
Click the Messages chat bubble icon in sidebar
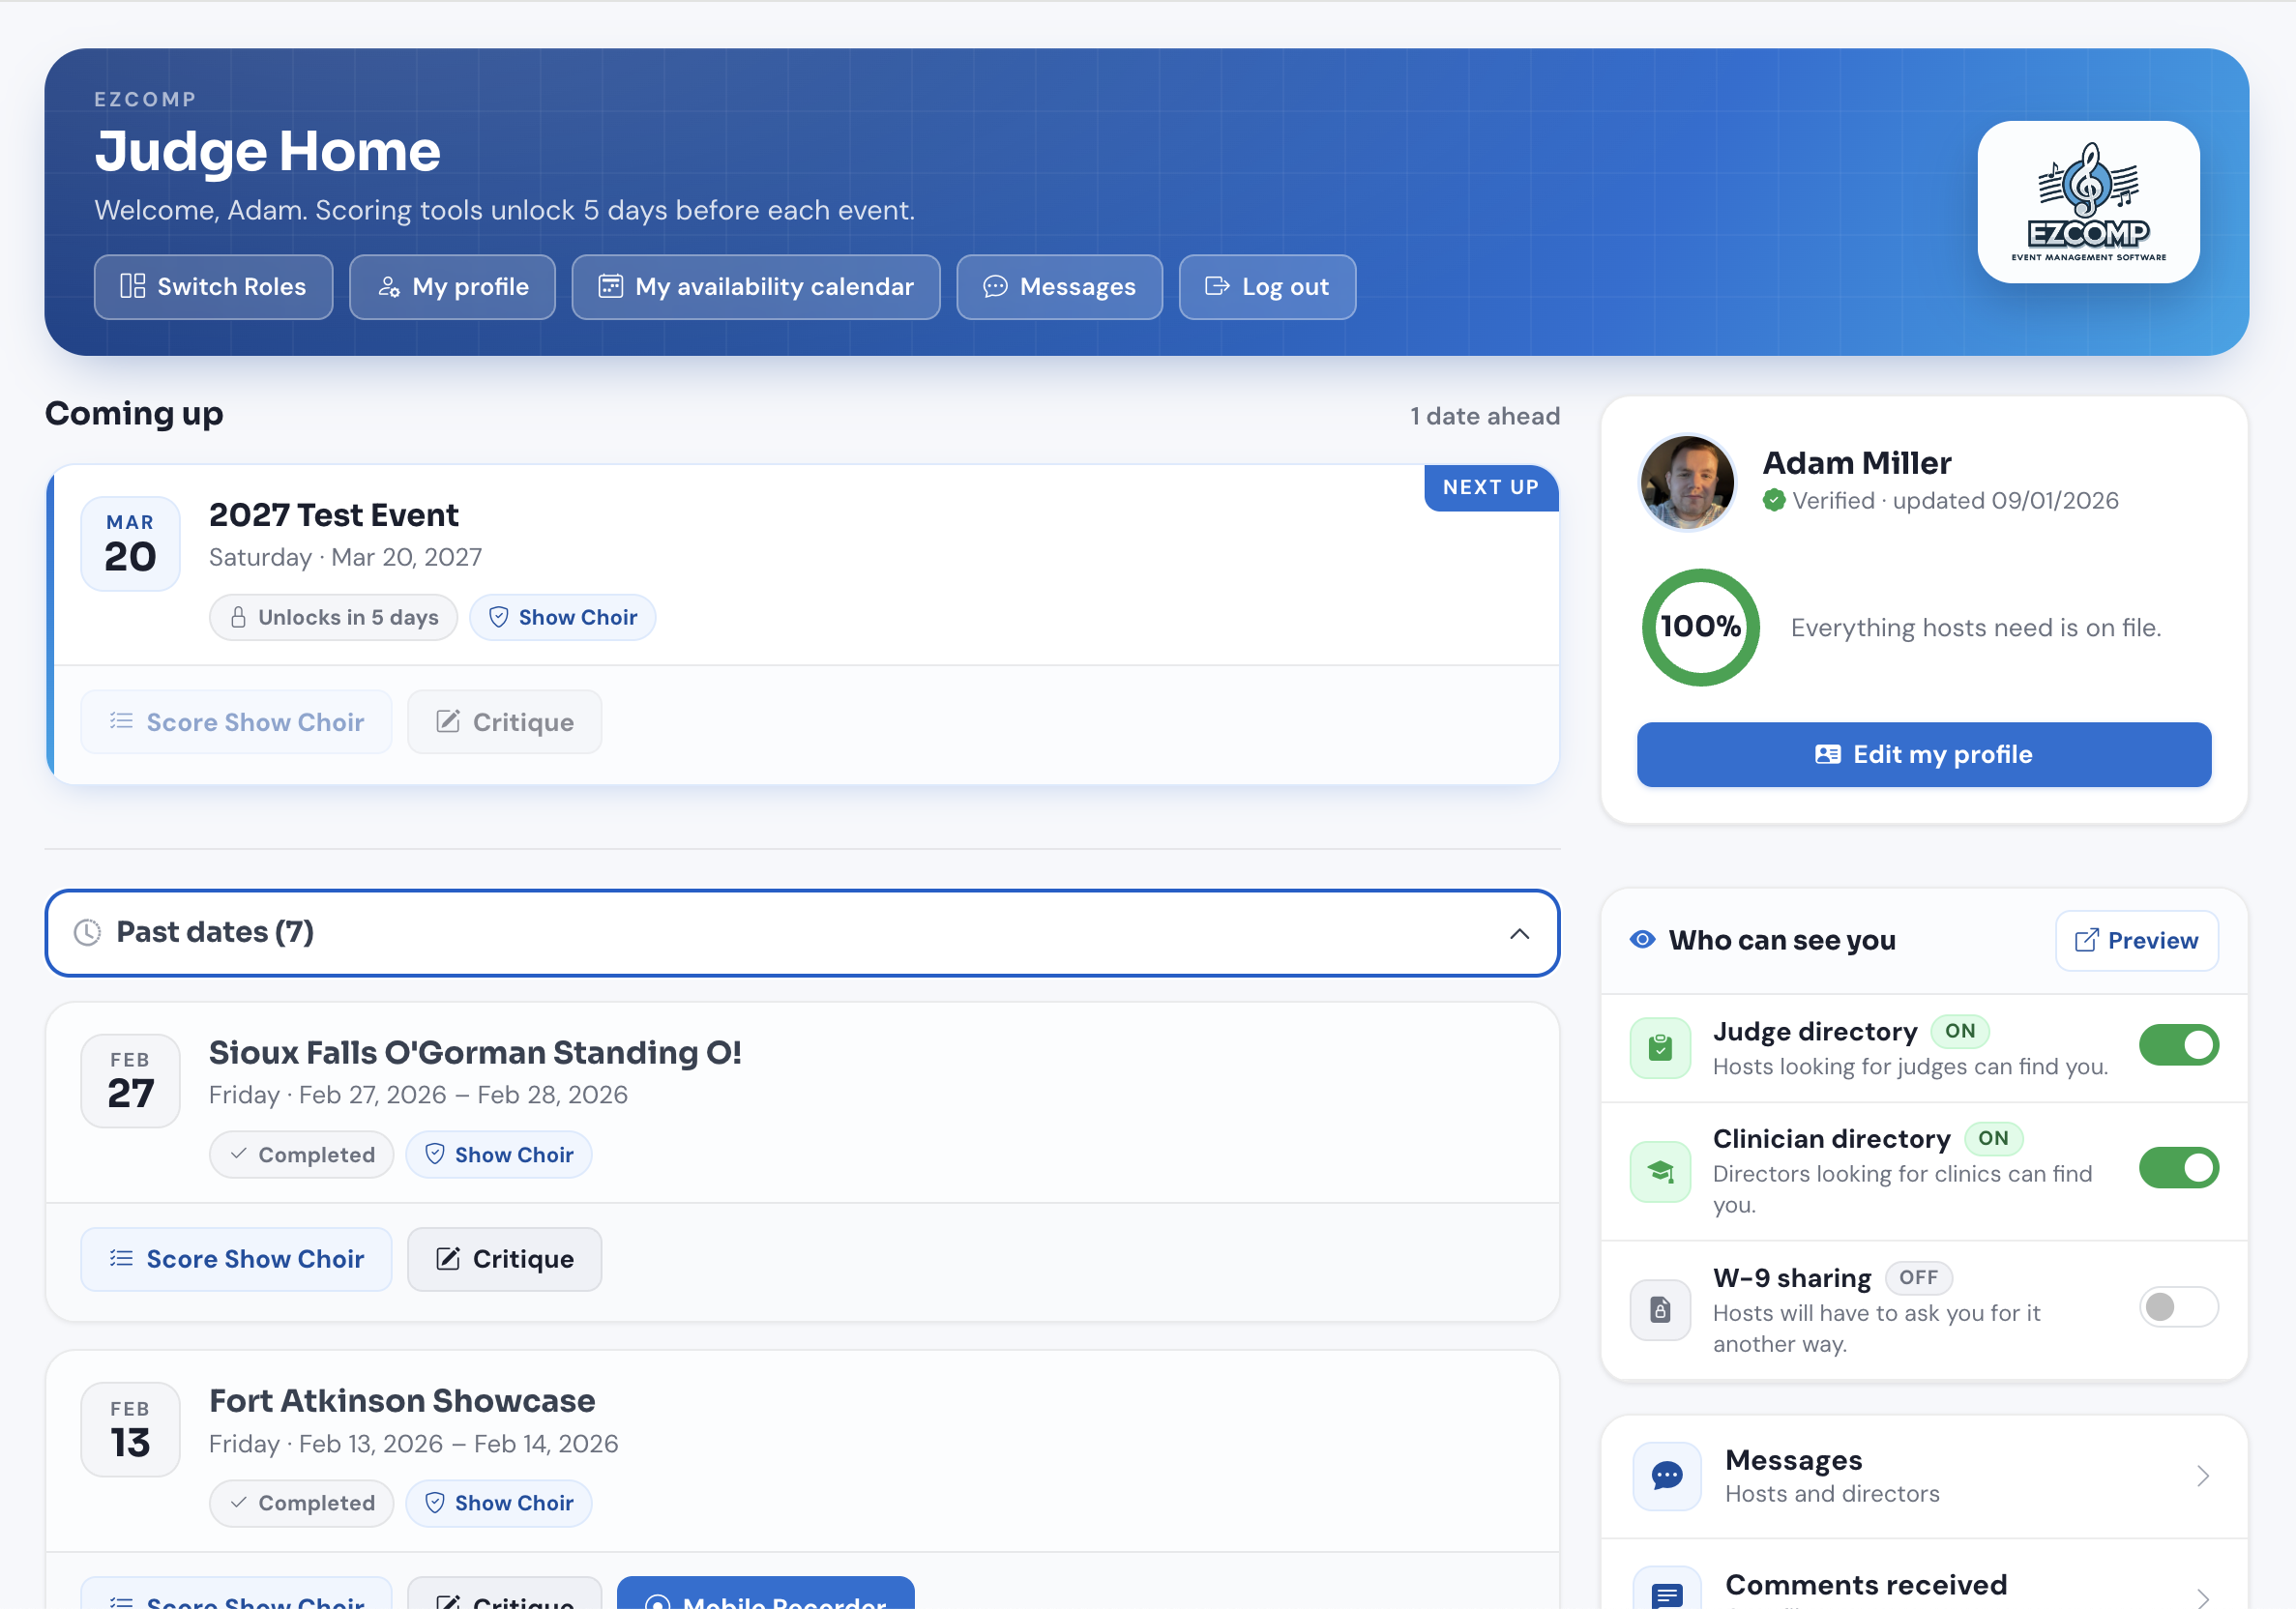pos(1667,1475)
